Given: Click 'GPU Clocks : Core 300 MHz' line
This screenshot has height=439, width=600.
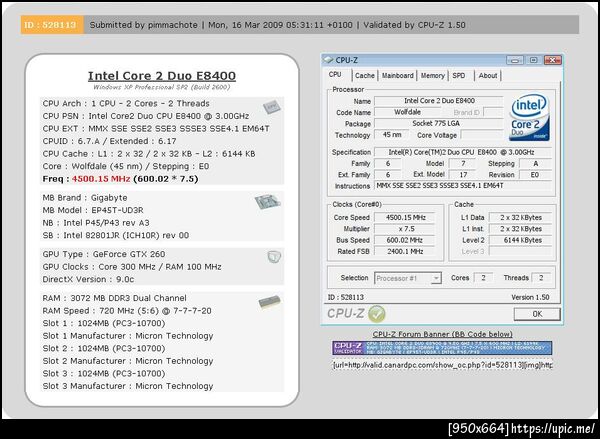Looking at the screenshot, I should (x=132, y=267).
